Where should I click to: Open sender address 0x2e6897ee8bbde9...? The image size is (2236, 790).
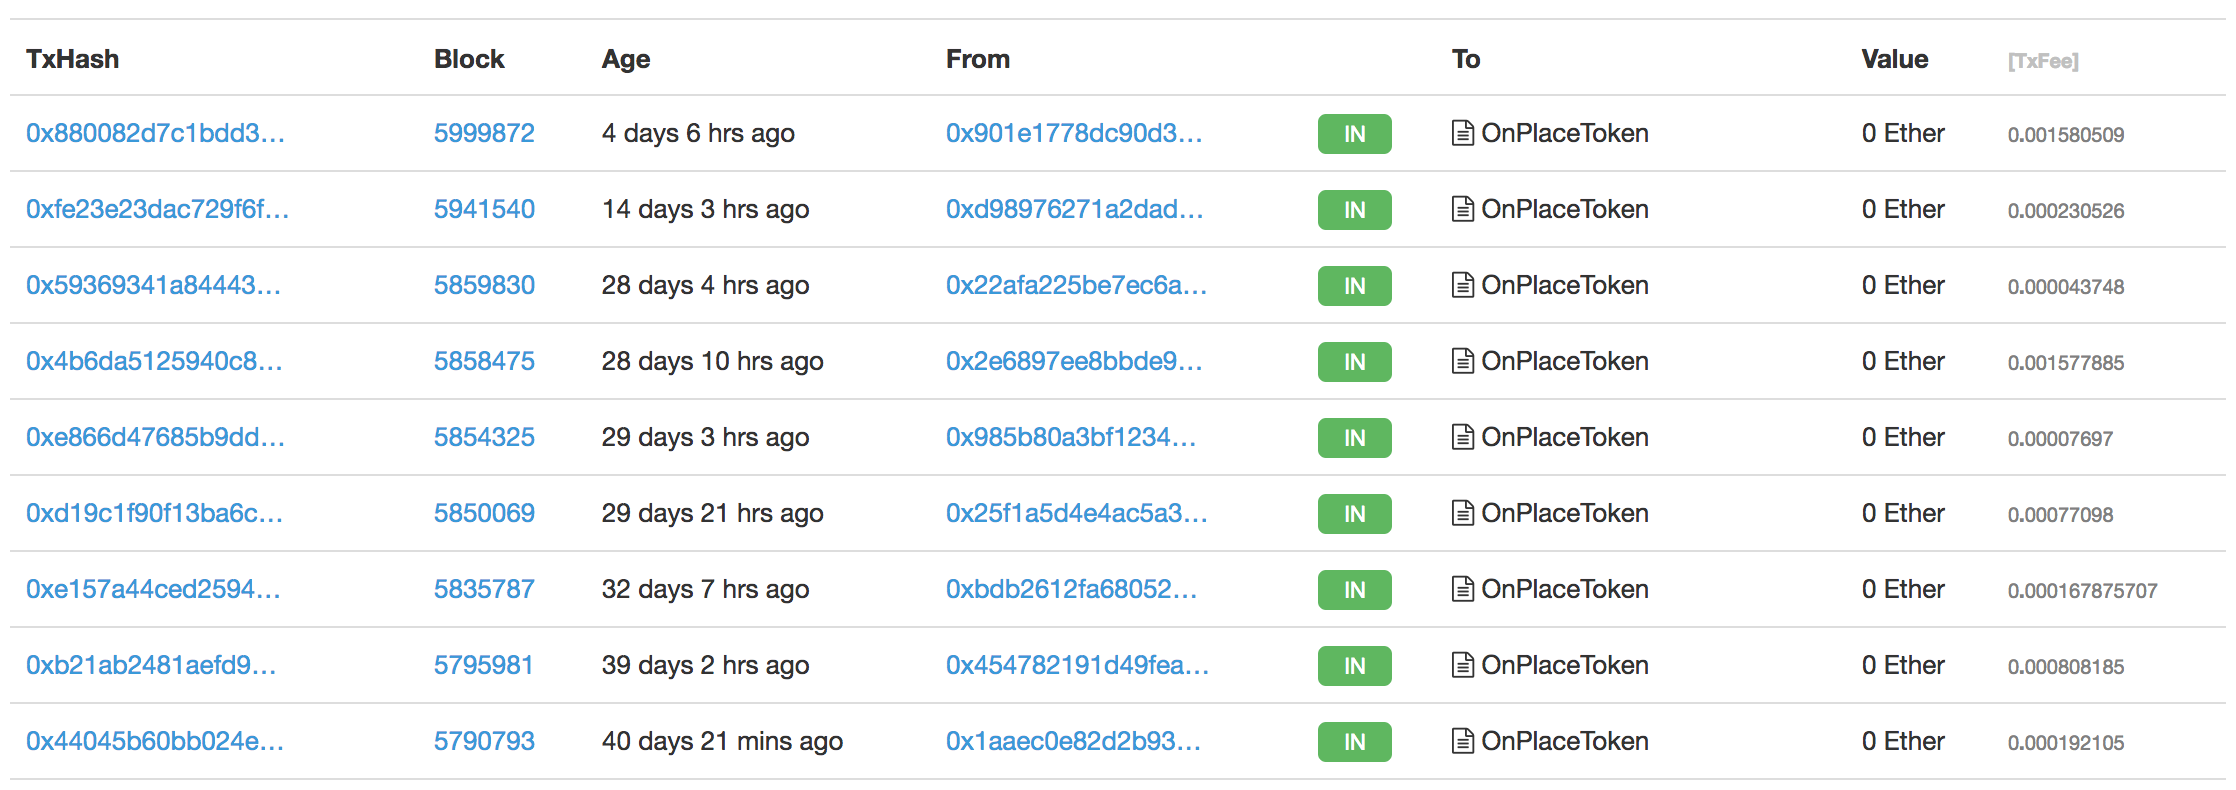point(1074,361)
